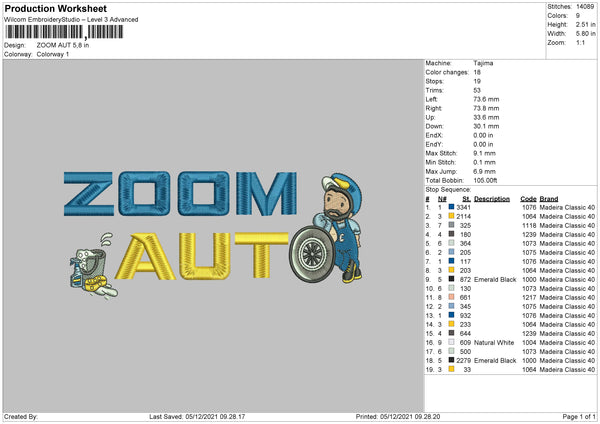Click the Description column header

[492, 199]
